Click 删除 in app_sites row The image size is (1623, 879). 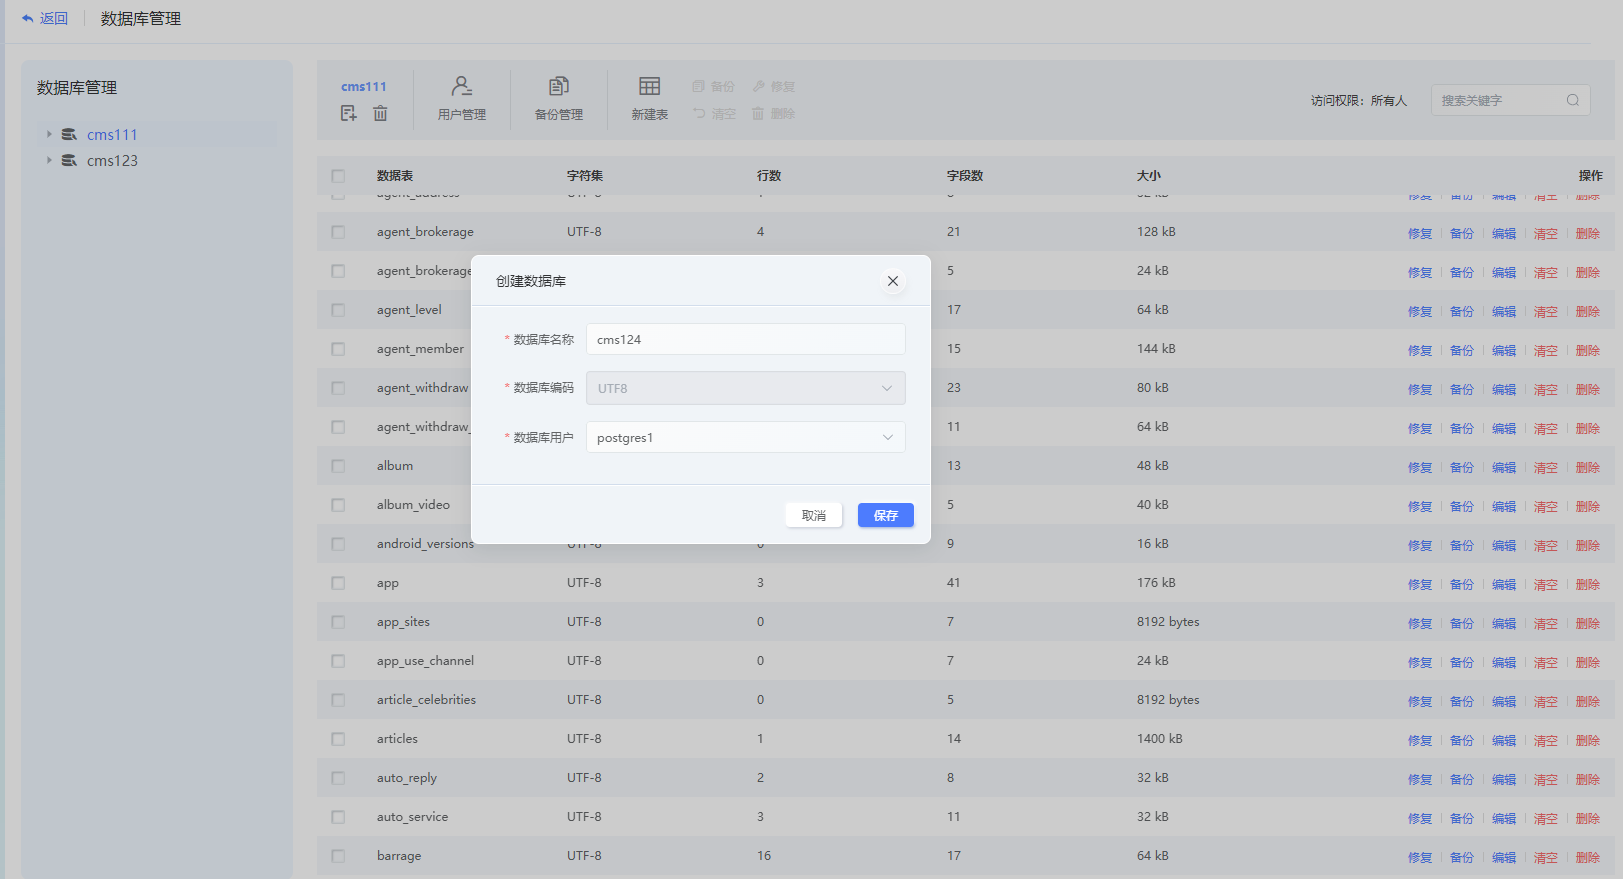coord(1588,623)
